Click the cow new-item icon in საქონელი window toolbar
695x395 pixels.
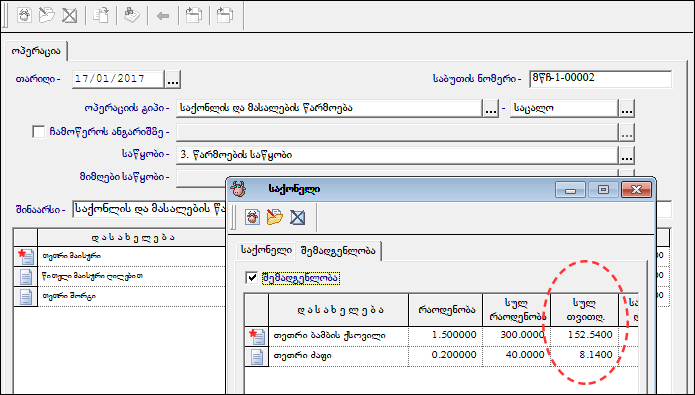[x=253, y=217]
